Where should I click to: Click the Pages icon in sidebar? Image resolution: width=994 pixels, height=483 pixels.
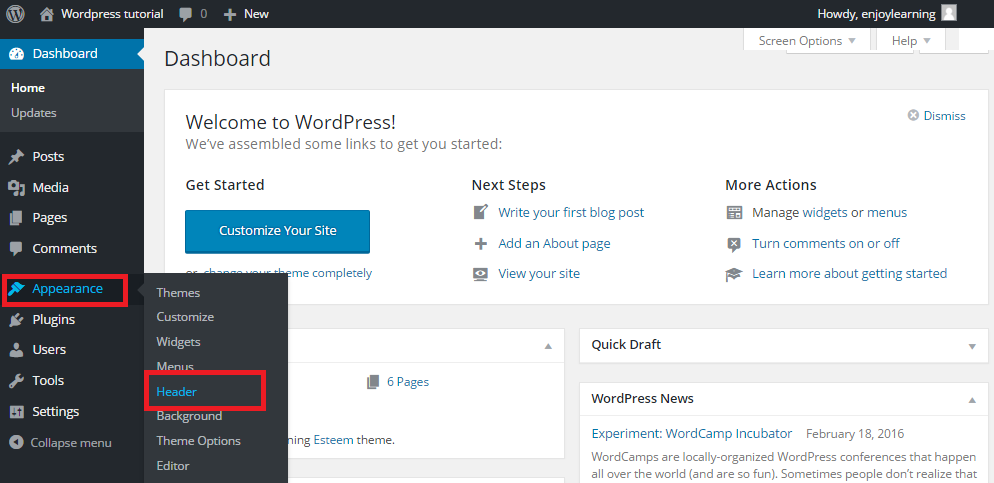[x=16, y=218]
